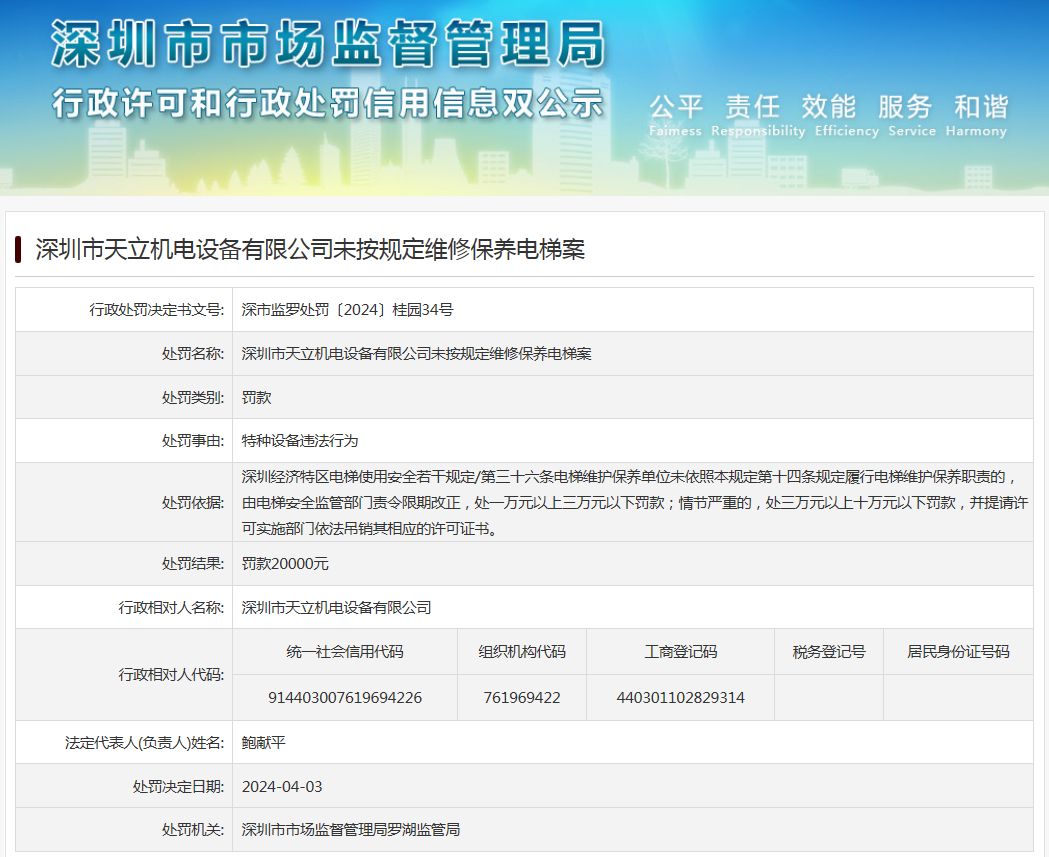Viewport: 1049px width, 857px height.
Task: Click the 组织机构代码 column header
Action: (x=522, y=652)
